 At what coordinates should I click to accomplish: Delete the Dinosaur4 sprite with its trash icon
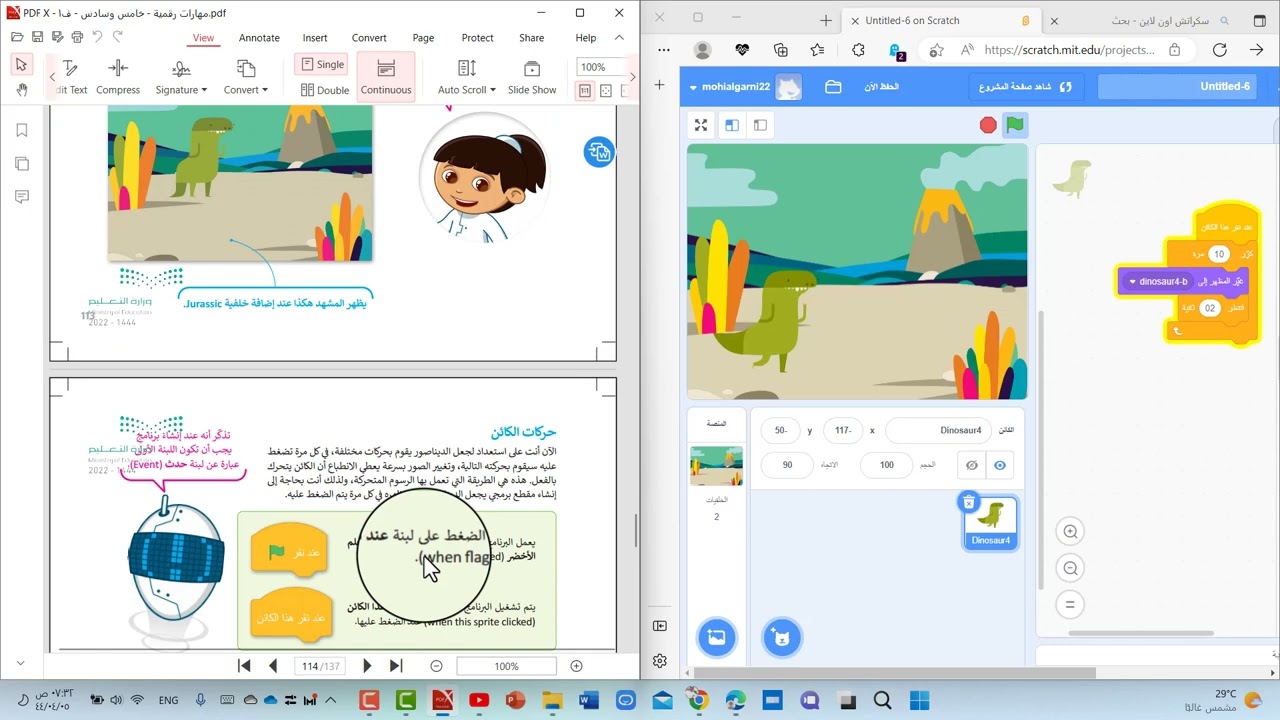tap(968, 502)
